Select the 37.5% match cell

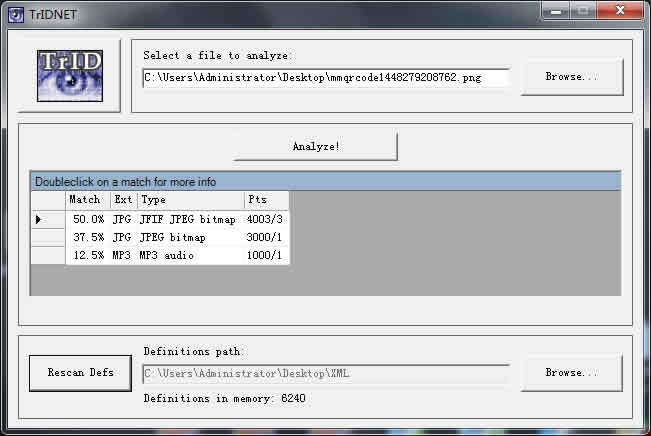click(88, 238)
